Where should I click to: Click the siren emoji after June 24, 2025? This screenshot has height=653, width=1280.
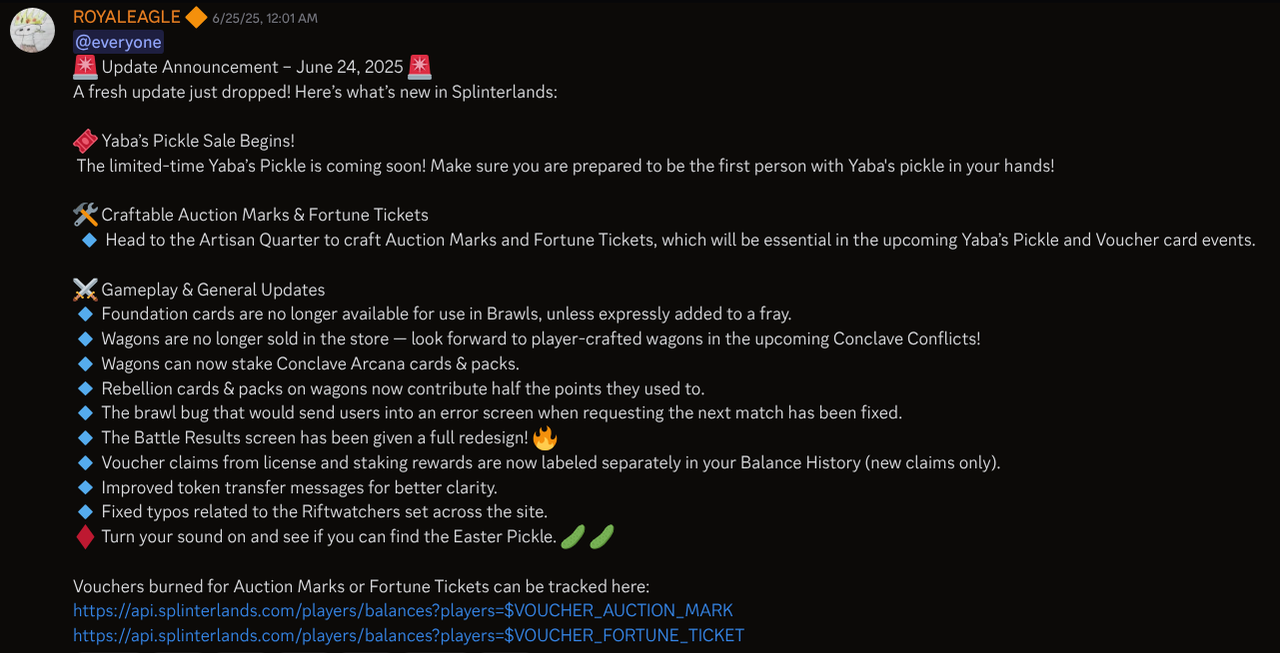420,67
